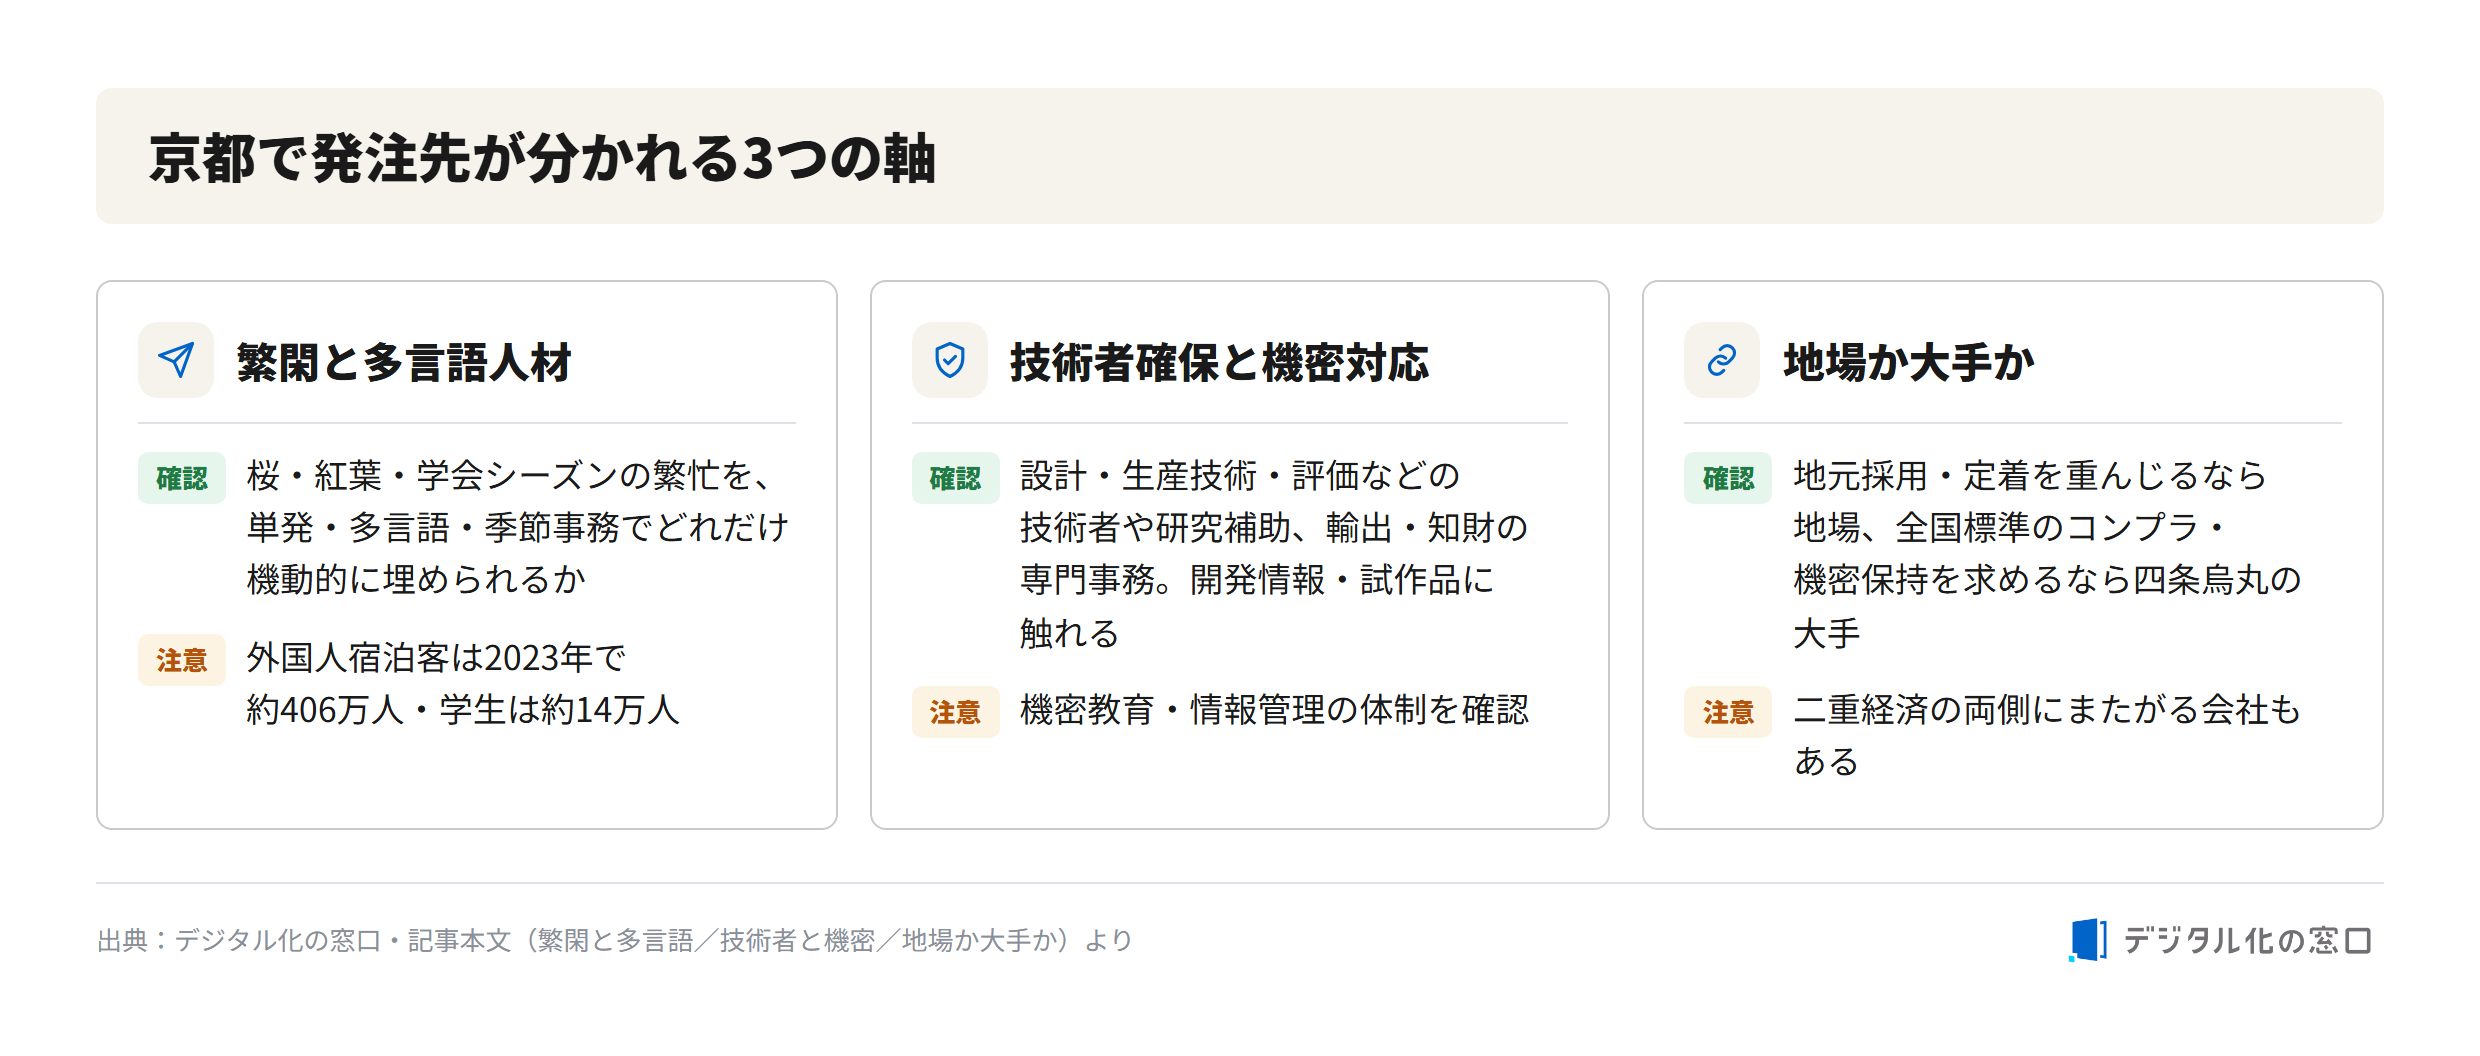This screenshot has width=2480, height=1056.
Task: Click the 出典 source citation line
Action: click(x=615, y=940)
